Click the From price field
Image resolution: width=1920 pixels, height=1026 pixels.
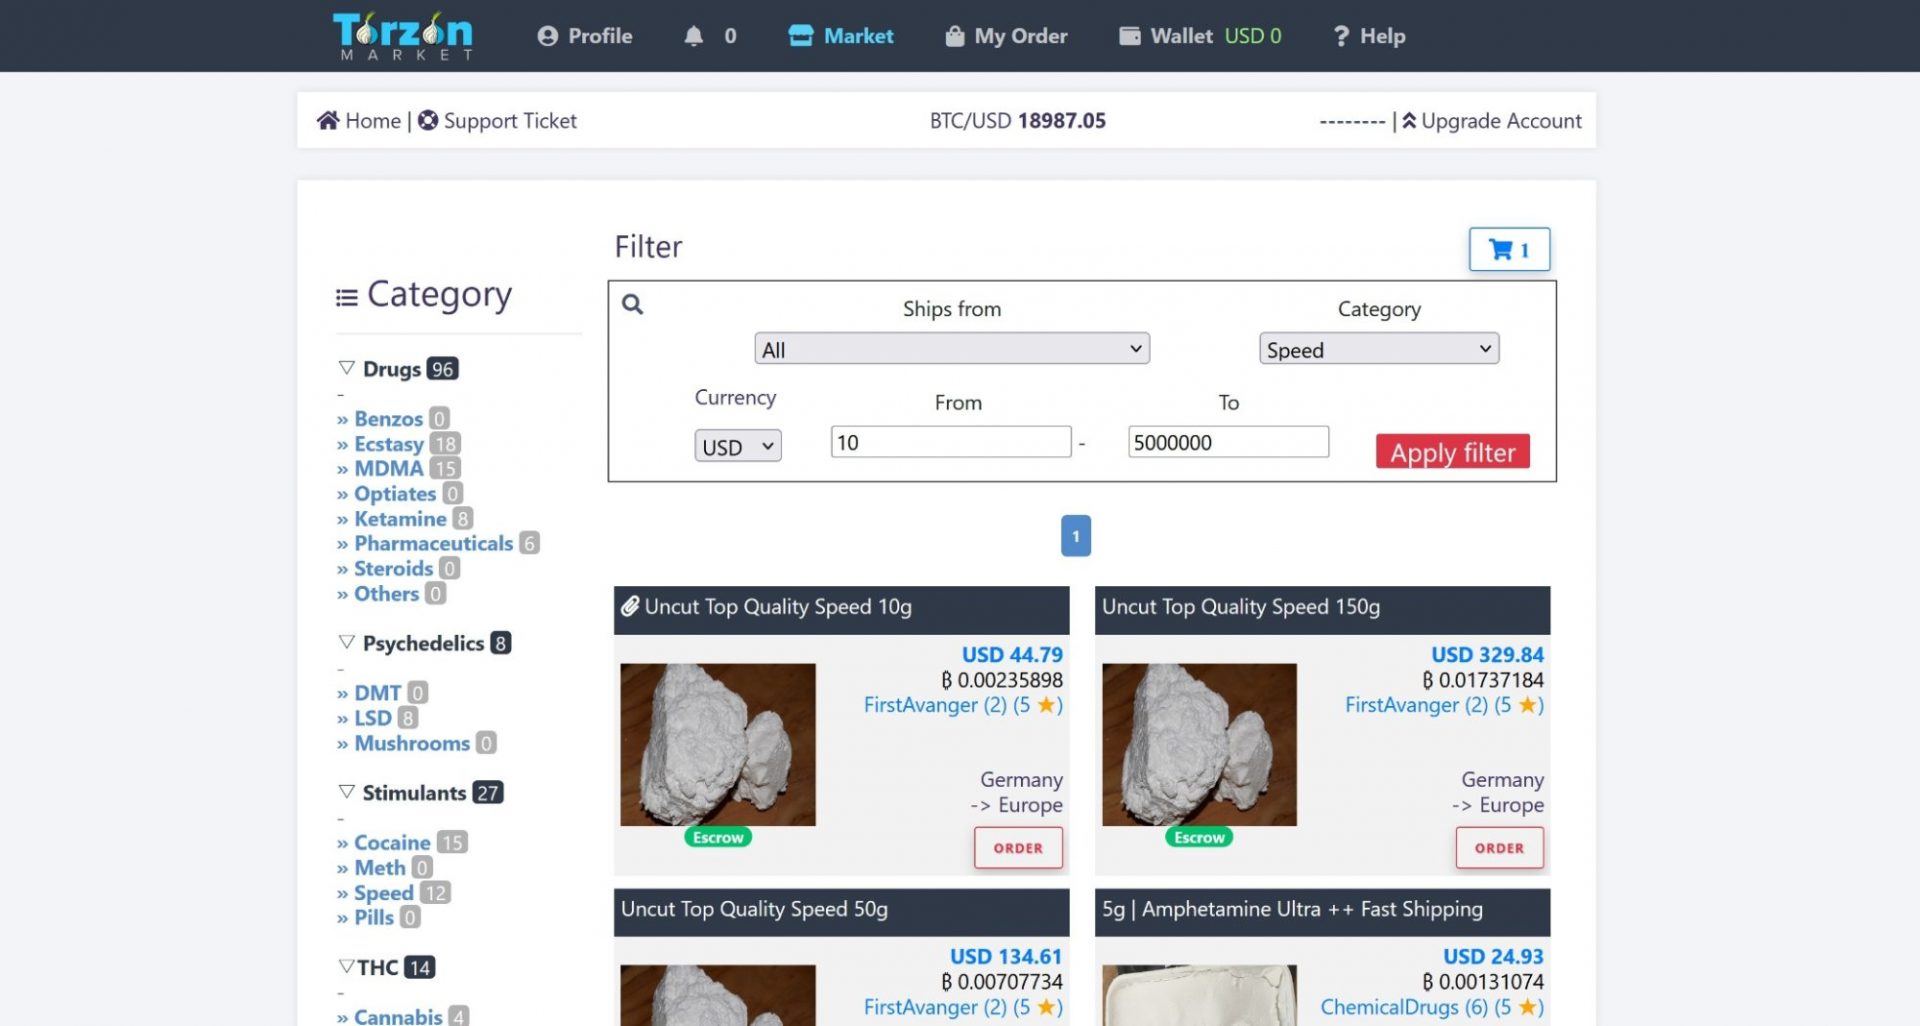(x=951, y=442)
